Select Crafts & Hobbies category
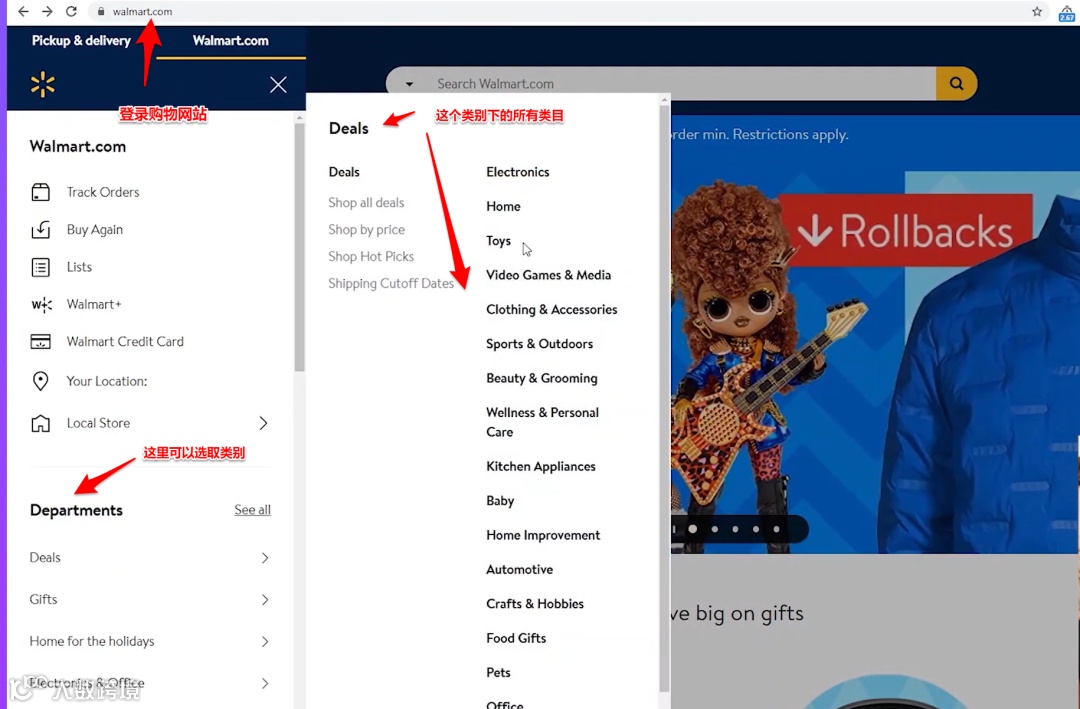This screenshot has height=709, width=1080. (534, 604)
